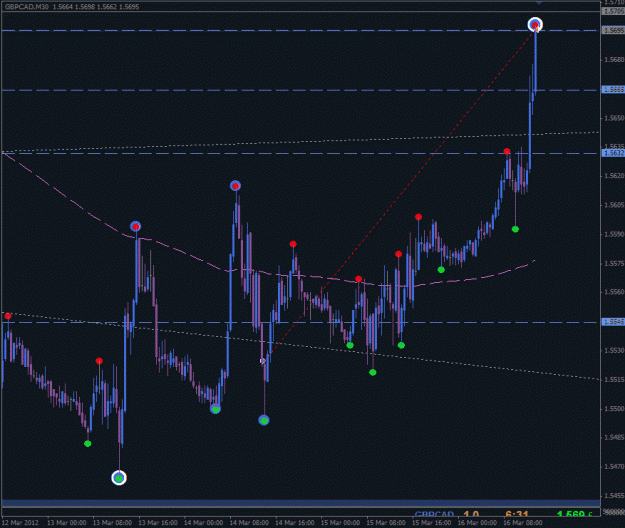Click red dot near 13 Mar 08:00 at 1.5525

pyautogui.click(x=99, y=361)
